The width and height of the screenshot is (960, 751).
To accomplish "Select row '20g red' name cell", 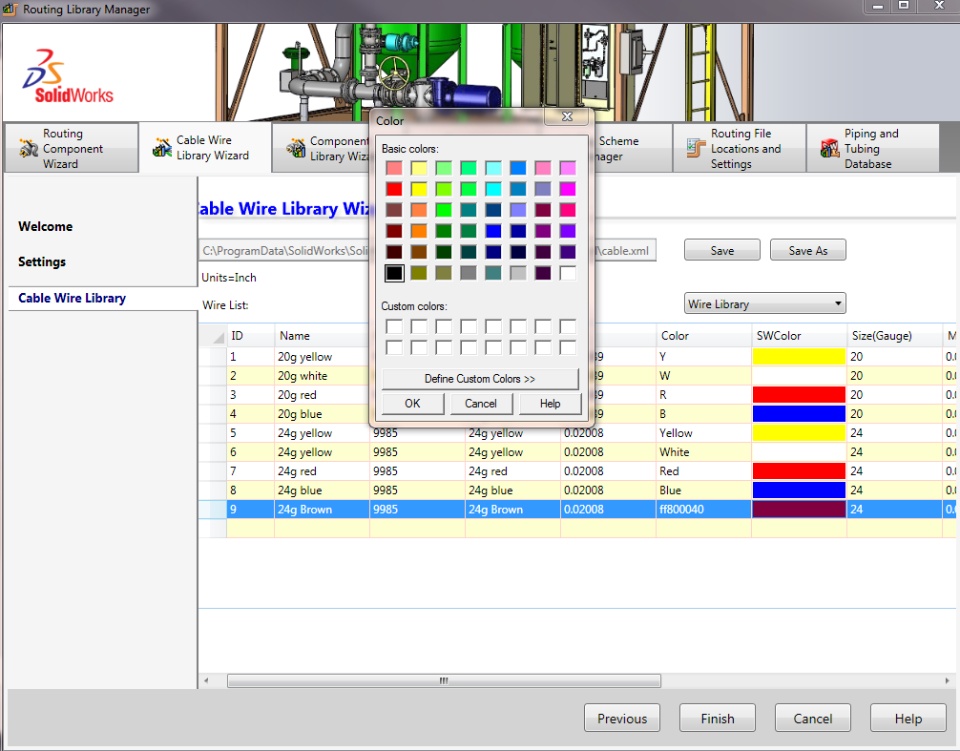I will click(x=322, y=395).
